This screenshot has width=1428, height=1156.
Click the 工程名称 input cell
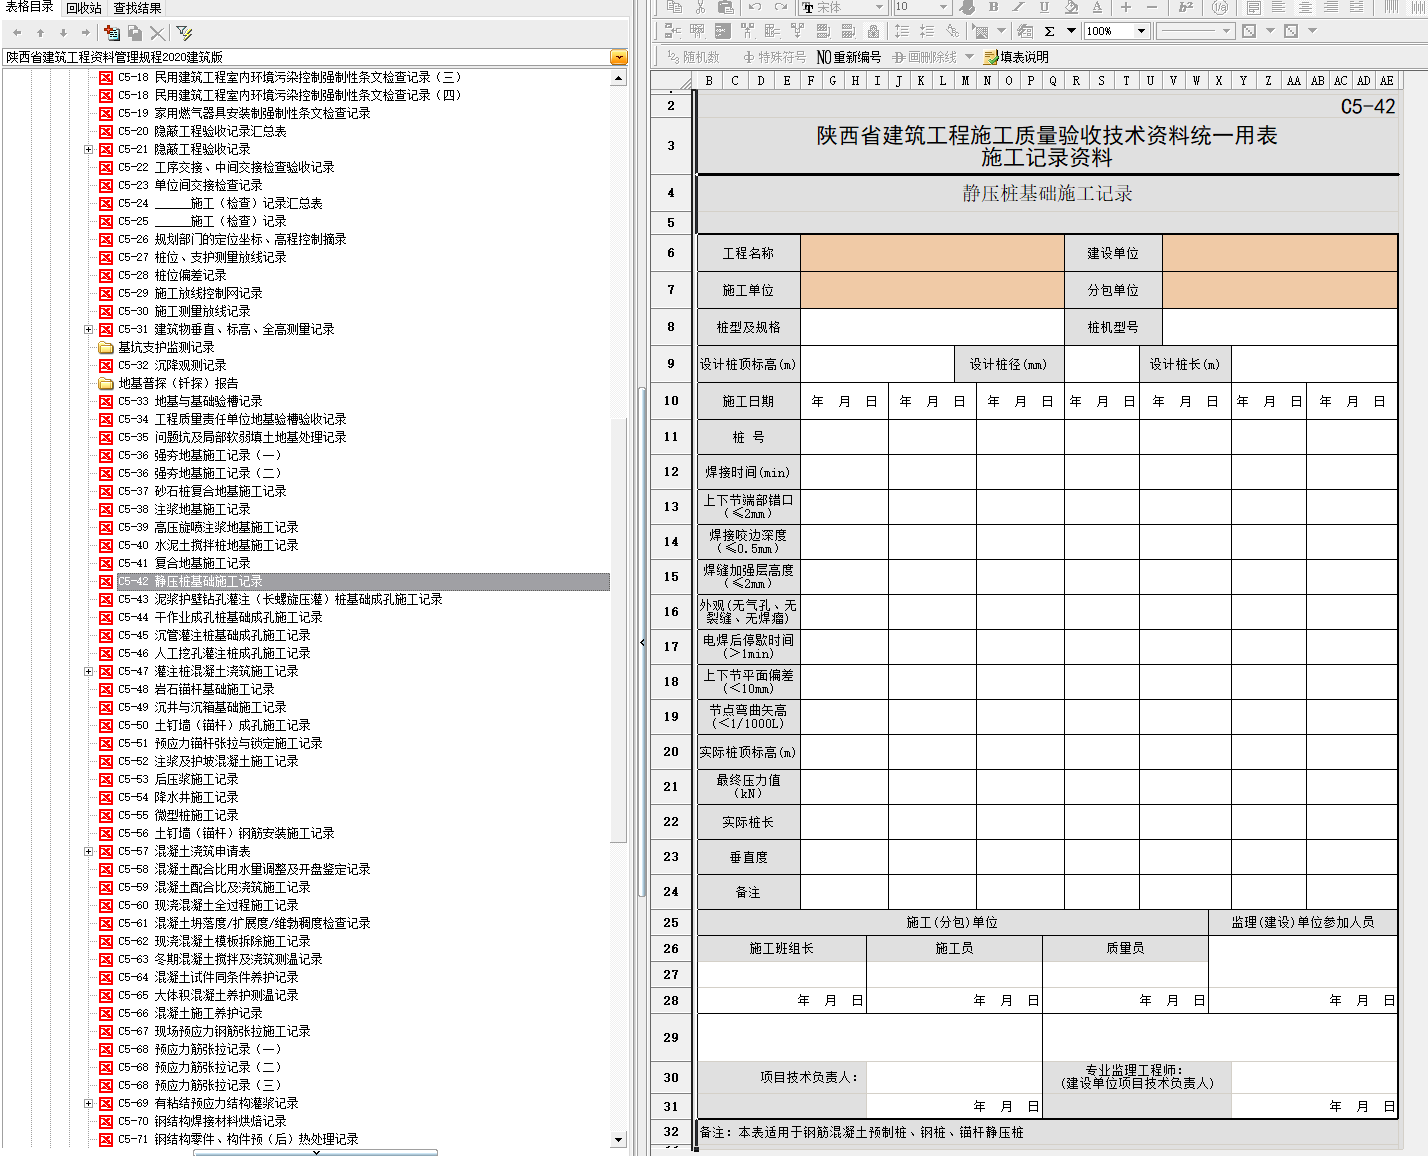pyautogui.click(x=932, y=253)
